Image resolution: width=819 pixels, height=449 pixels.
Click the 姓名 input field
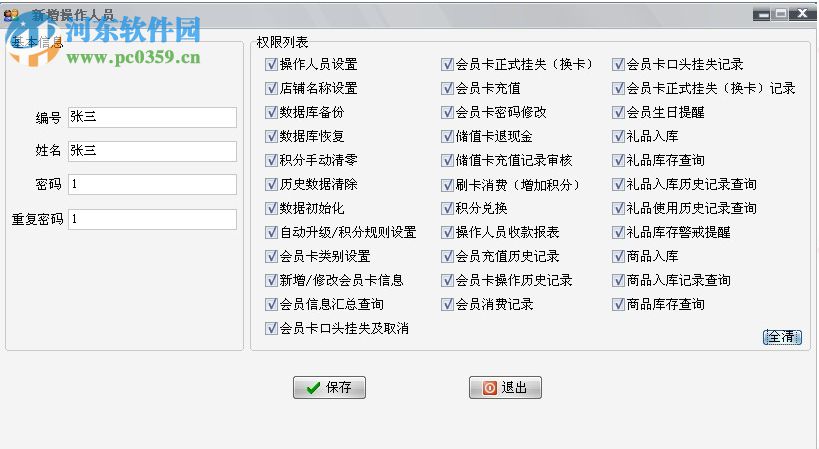[x=152, y=151]
